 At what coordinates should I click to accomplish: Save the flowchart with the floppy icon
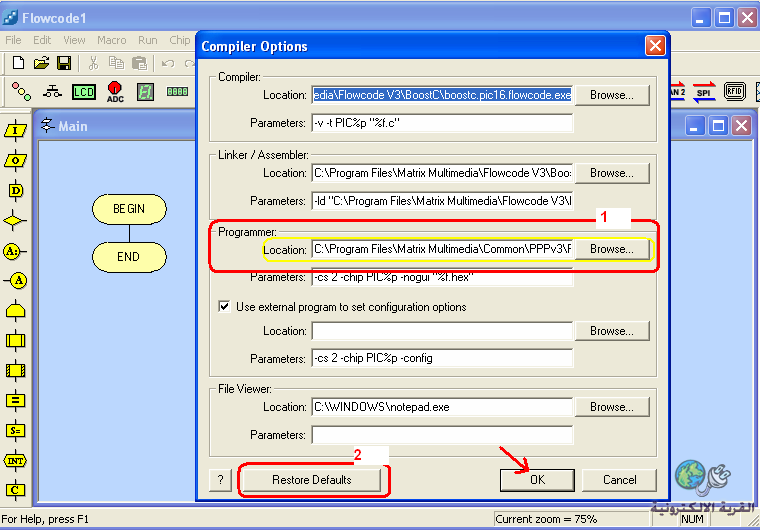coord(64,63)
